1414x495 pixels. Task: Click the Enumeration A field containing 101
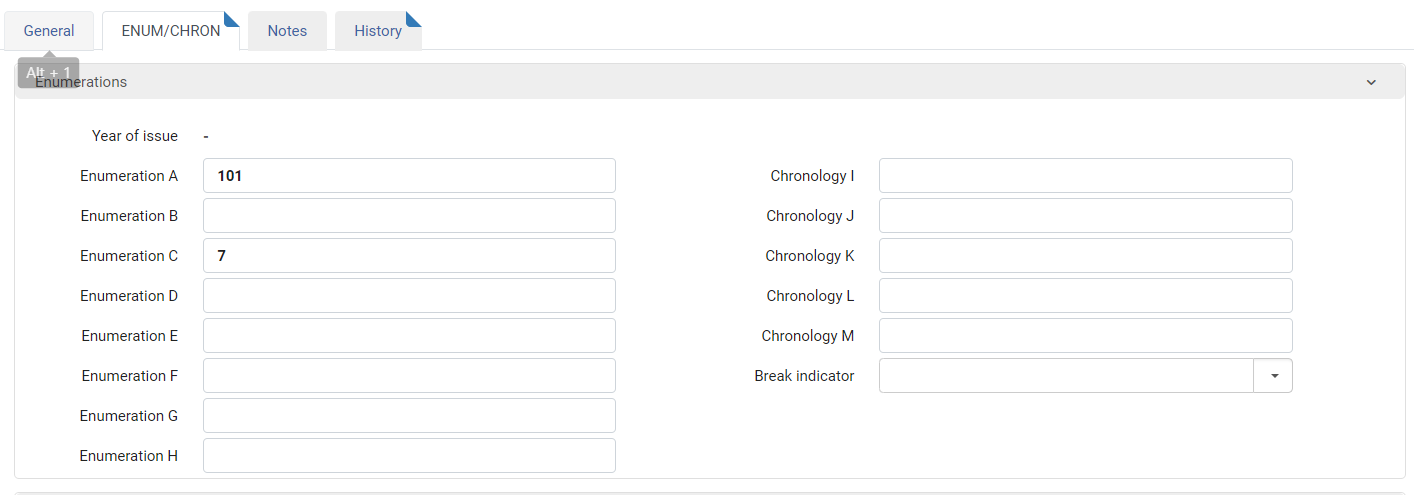tap(409, 176)
